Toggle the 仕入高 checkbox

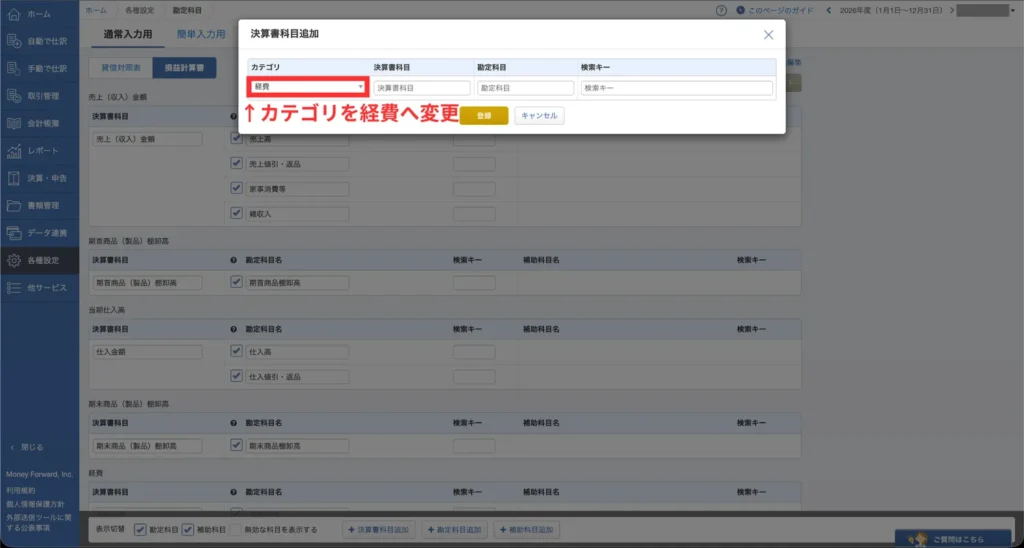(x=236, y=351)
